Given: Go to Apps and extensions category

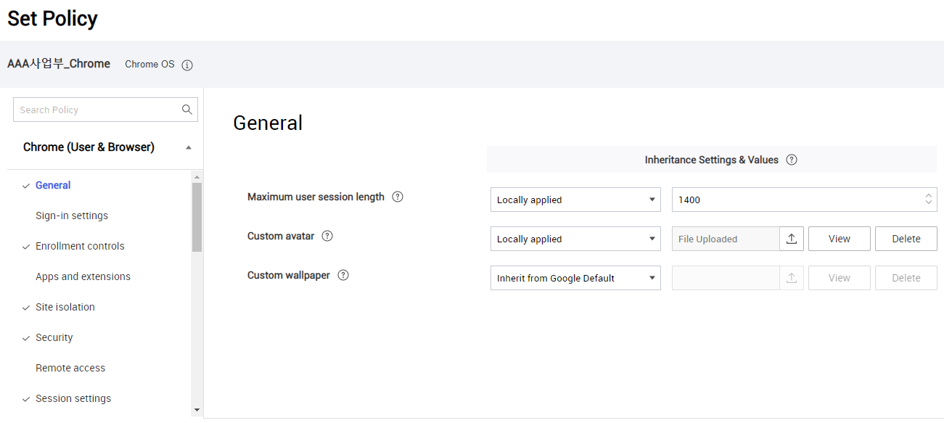Looking at the screenshot, I should (83, 277).
